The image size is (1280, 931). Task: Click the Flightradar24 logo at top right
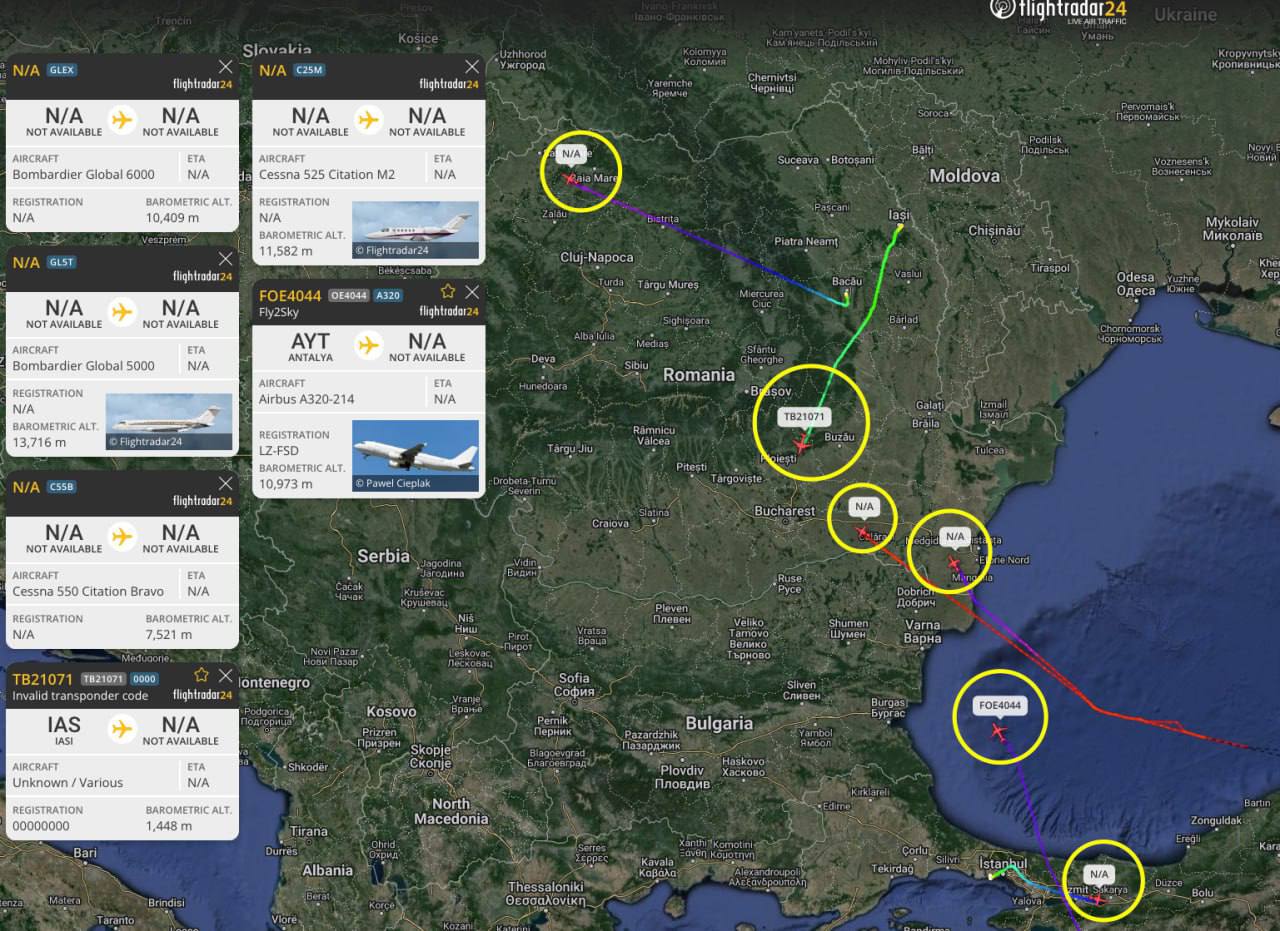(x=1059, y=11)
